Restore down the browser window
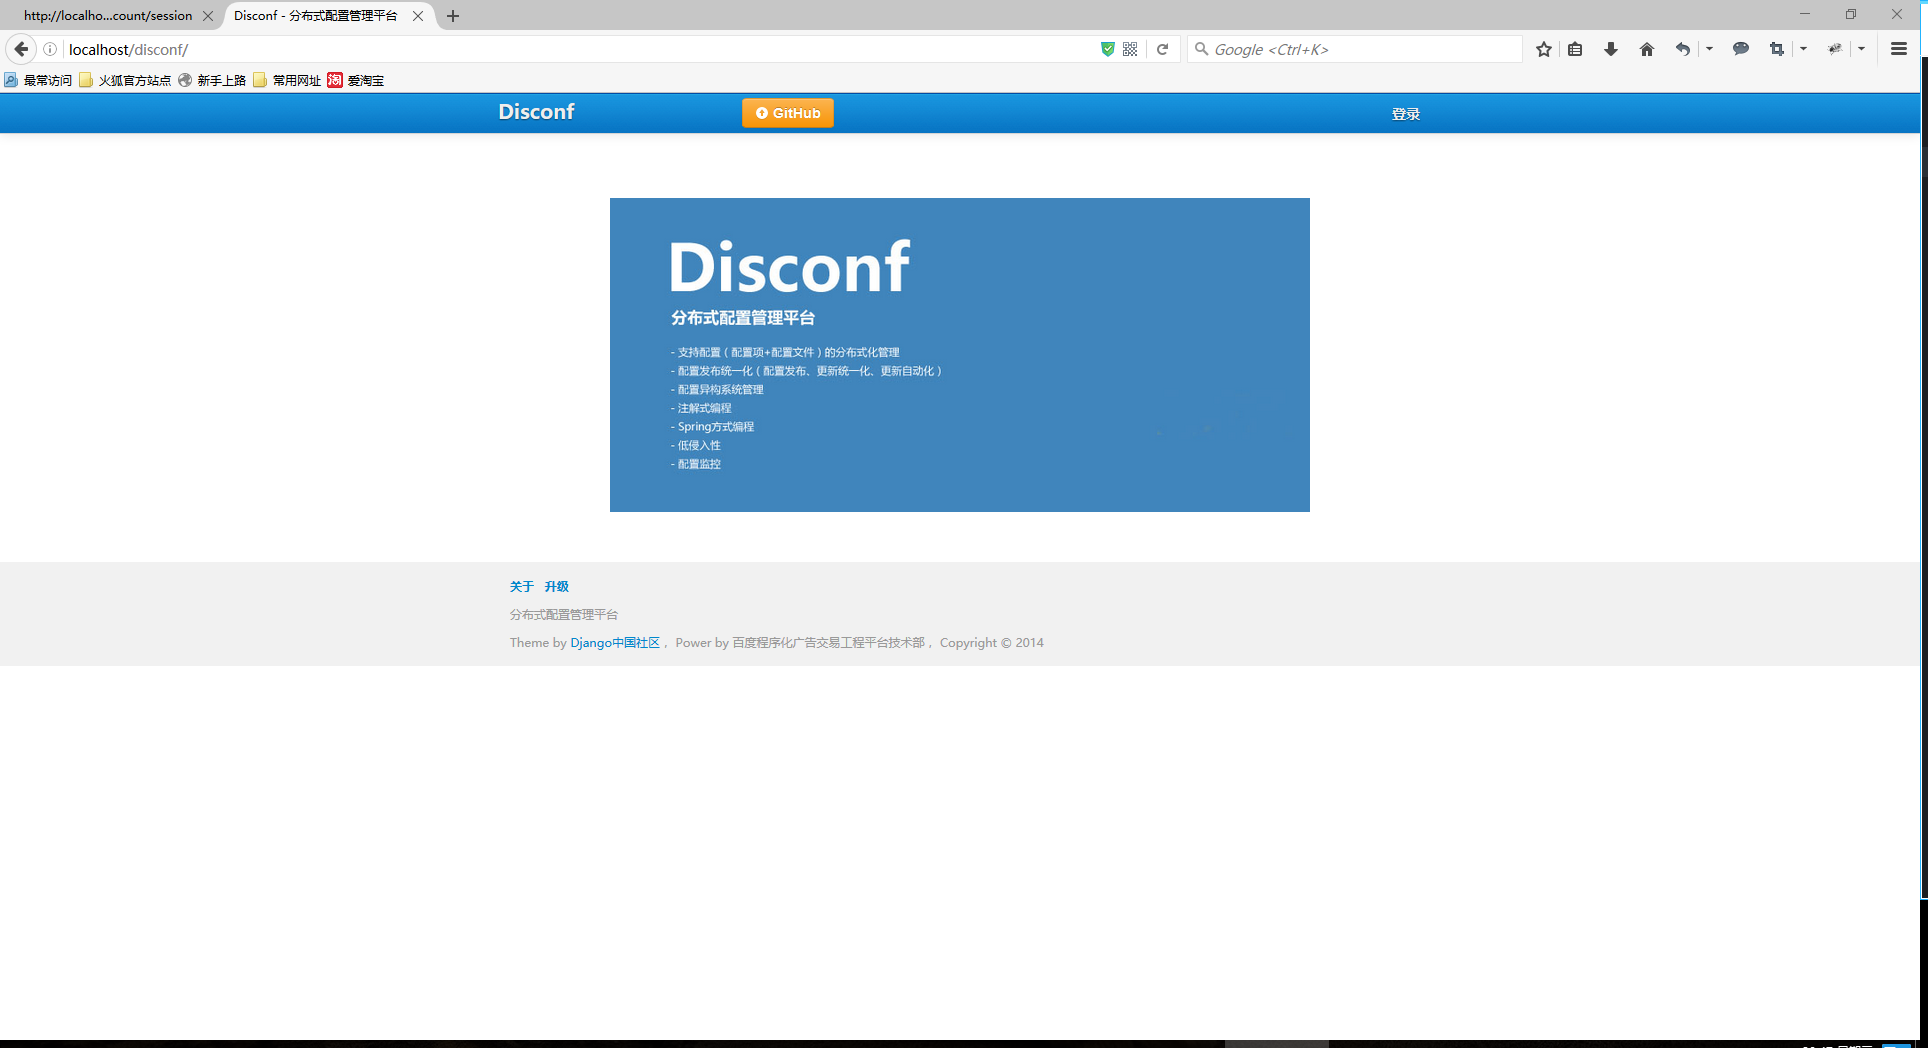 [x=1851, y=15]
